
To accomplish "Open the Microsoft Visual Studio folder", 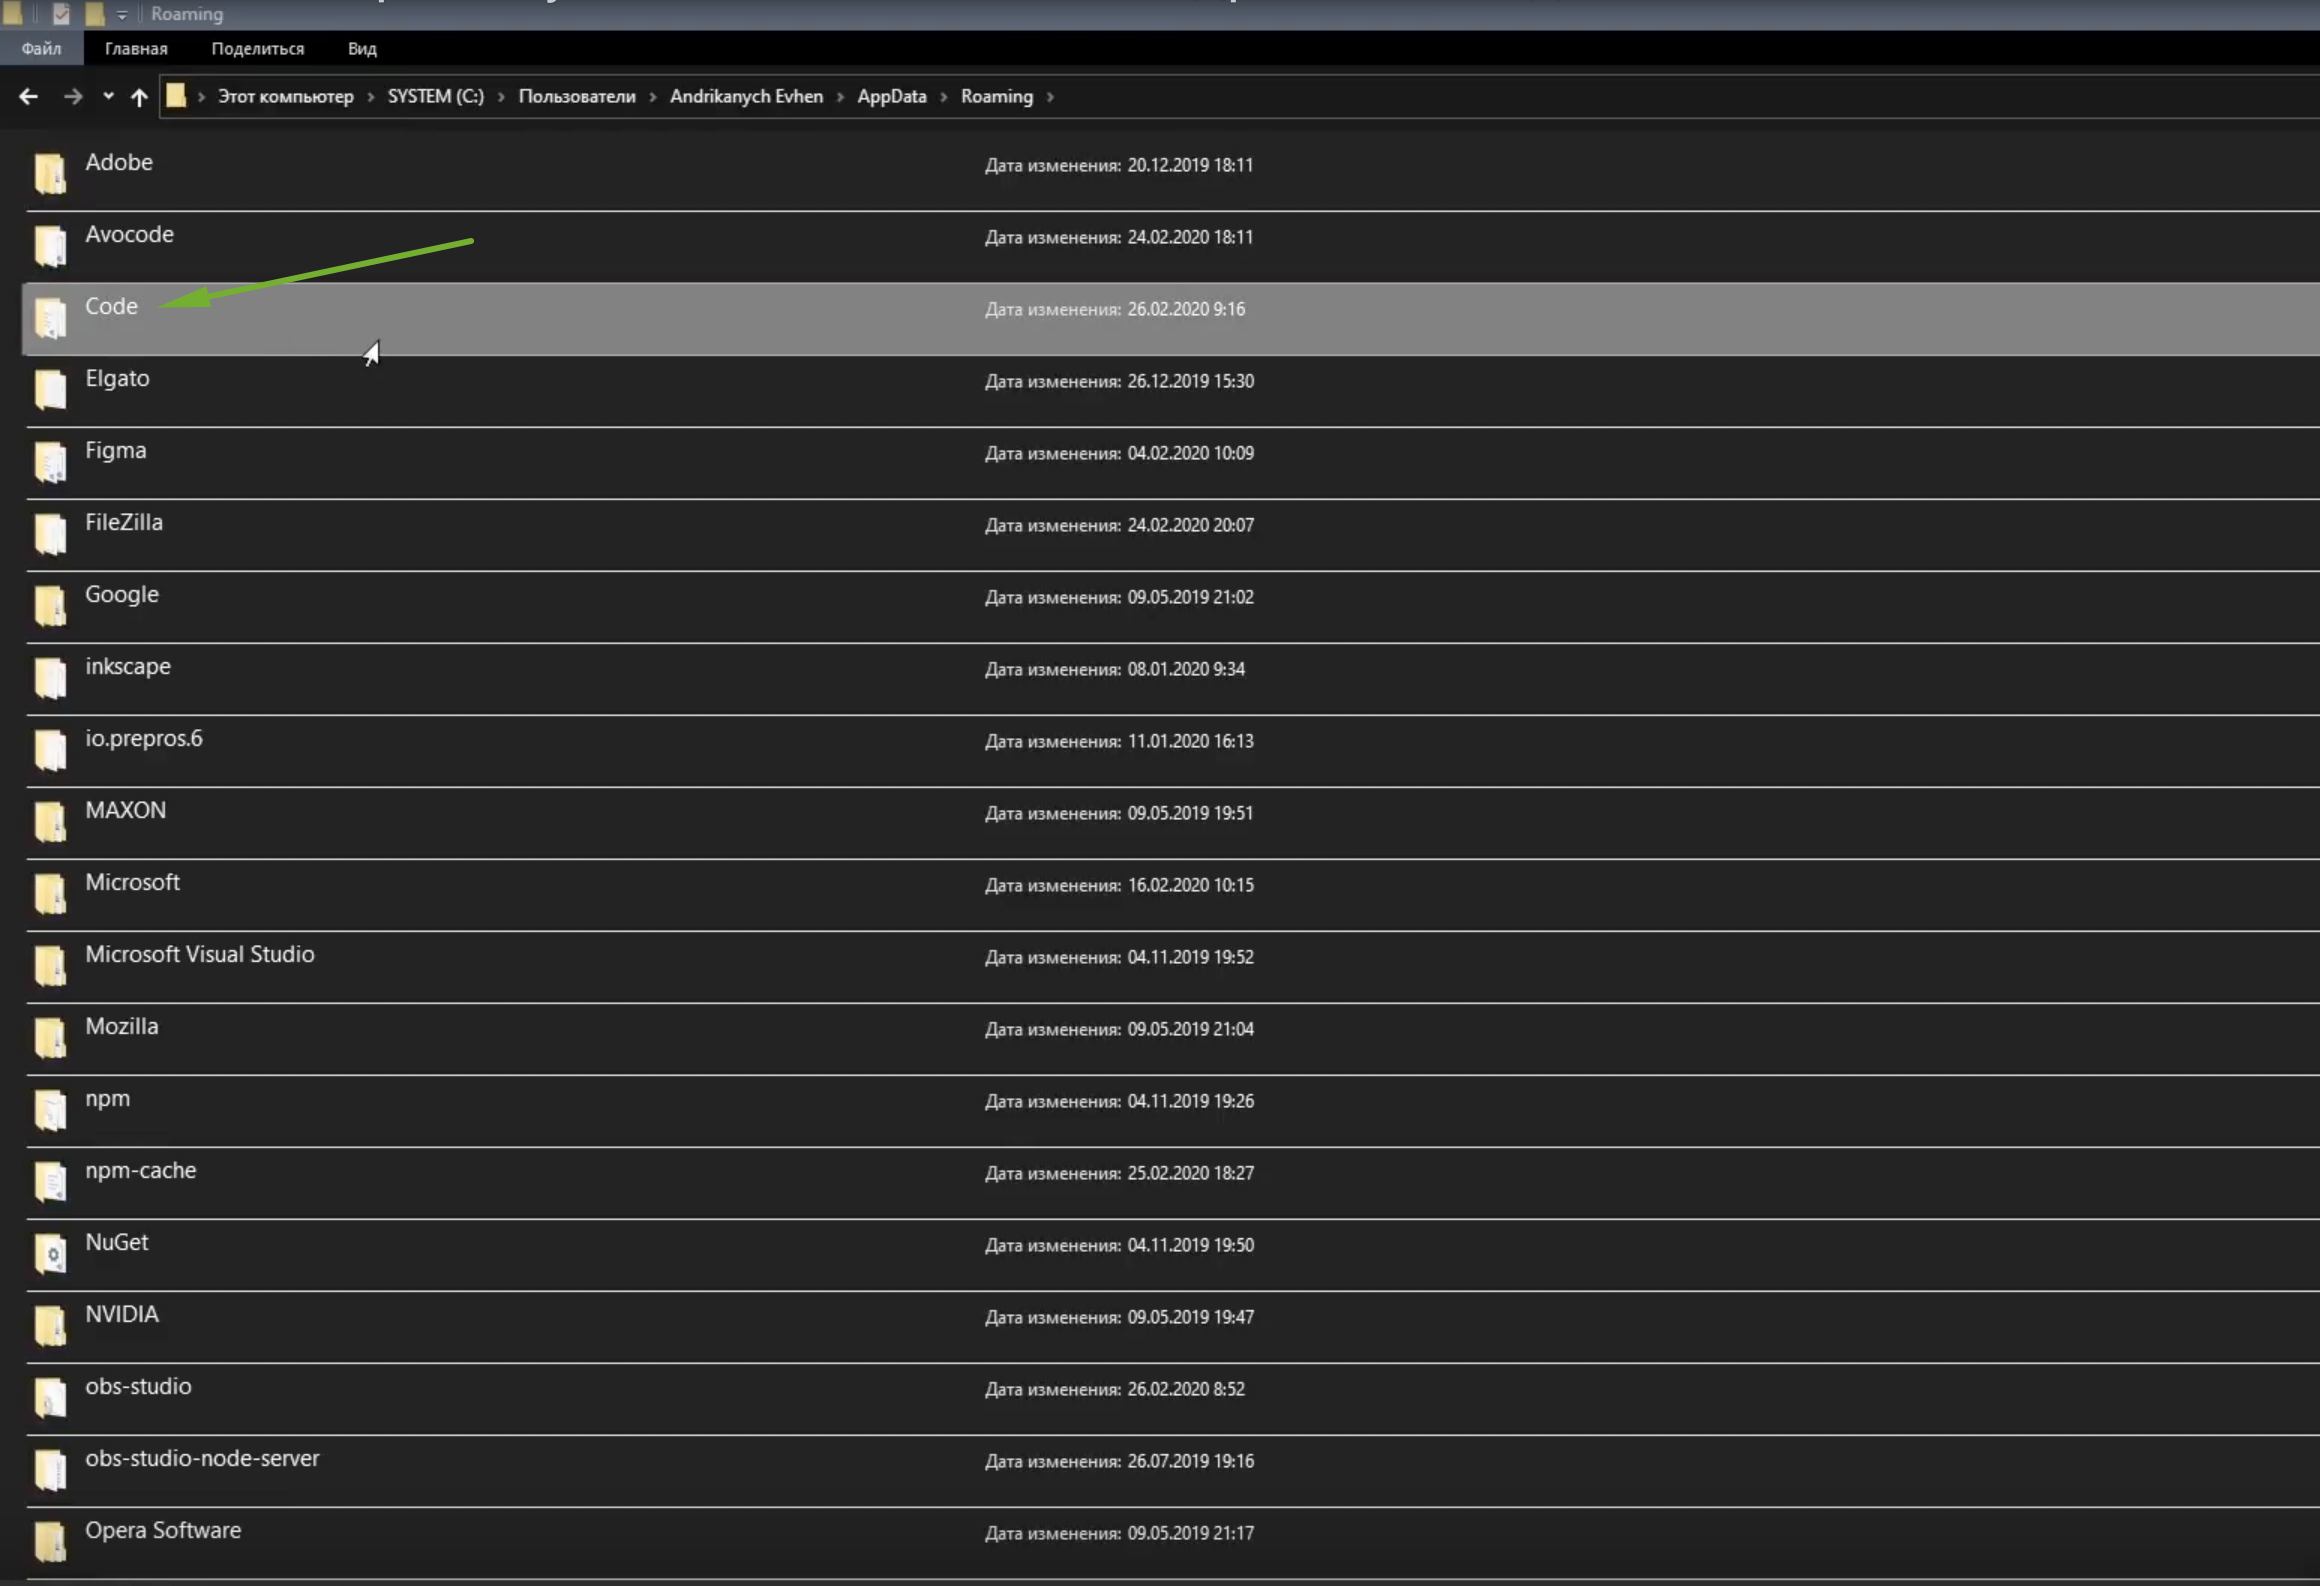I will [x=199, y=953].
